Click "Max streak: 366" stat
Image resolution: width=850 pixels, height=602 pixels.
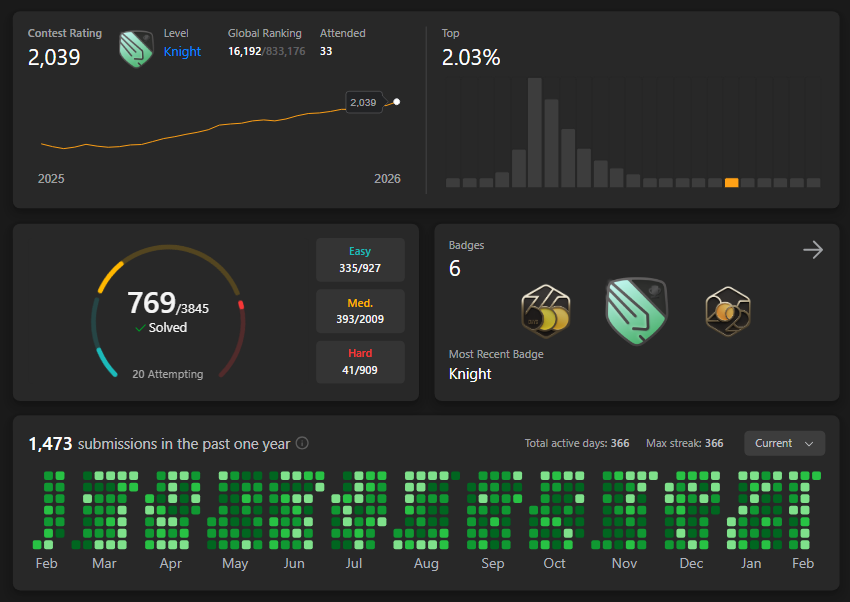685,443
